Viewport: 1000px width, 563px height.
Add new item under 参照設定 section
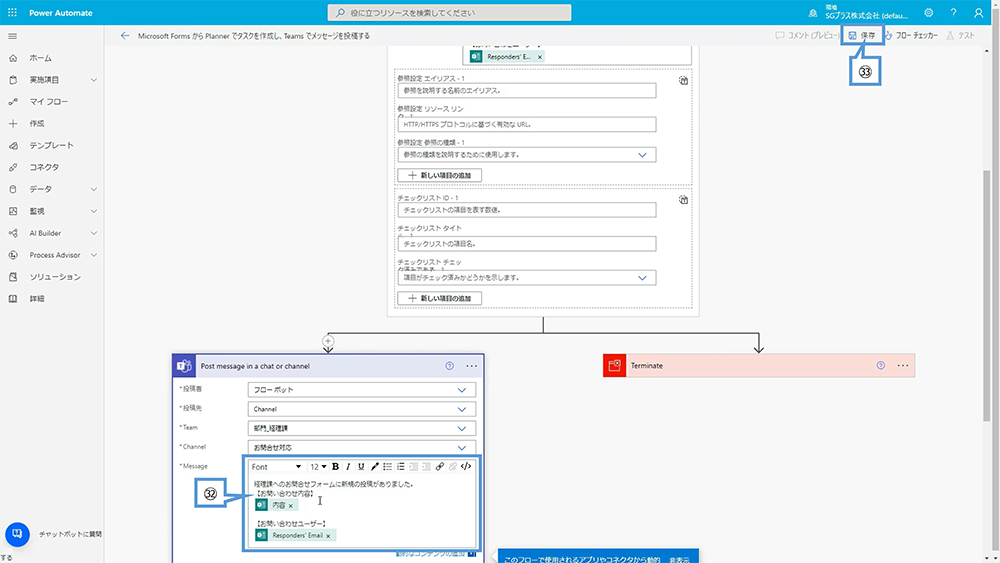pyautogui.click(x=439, y=175)
